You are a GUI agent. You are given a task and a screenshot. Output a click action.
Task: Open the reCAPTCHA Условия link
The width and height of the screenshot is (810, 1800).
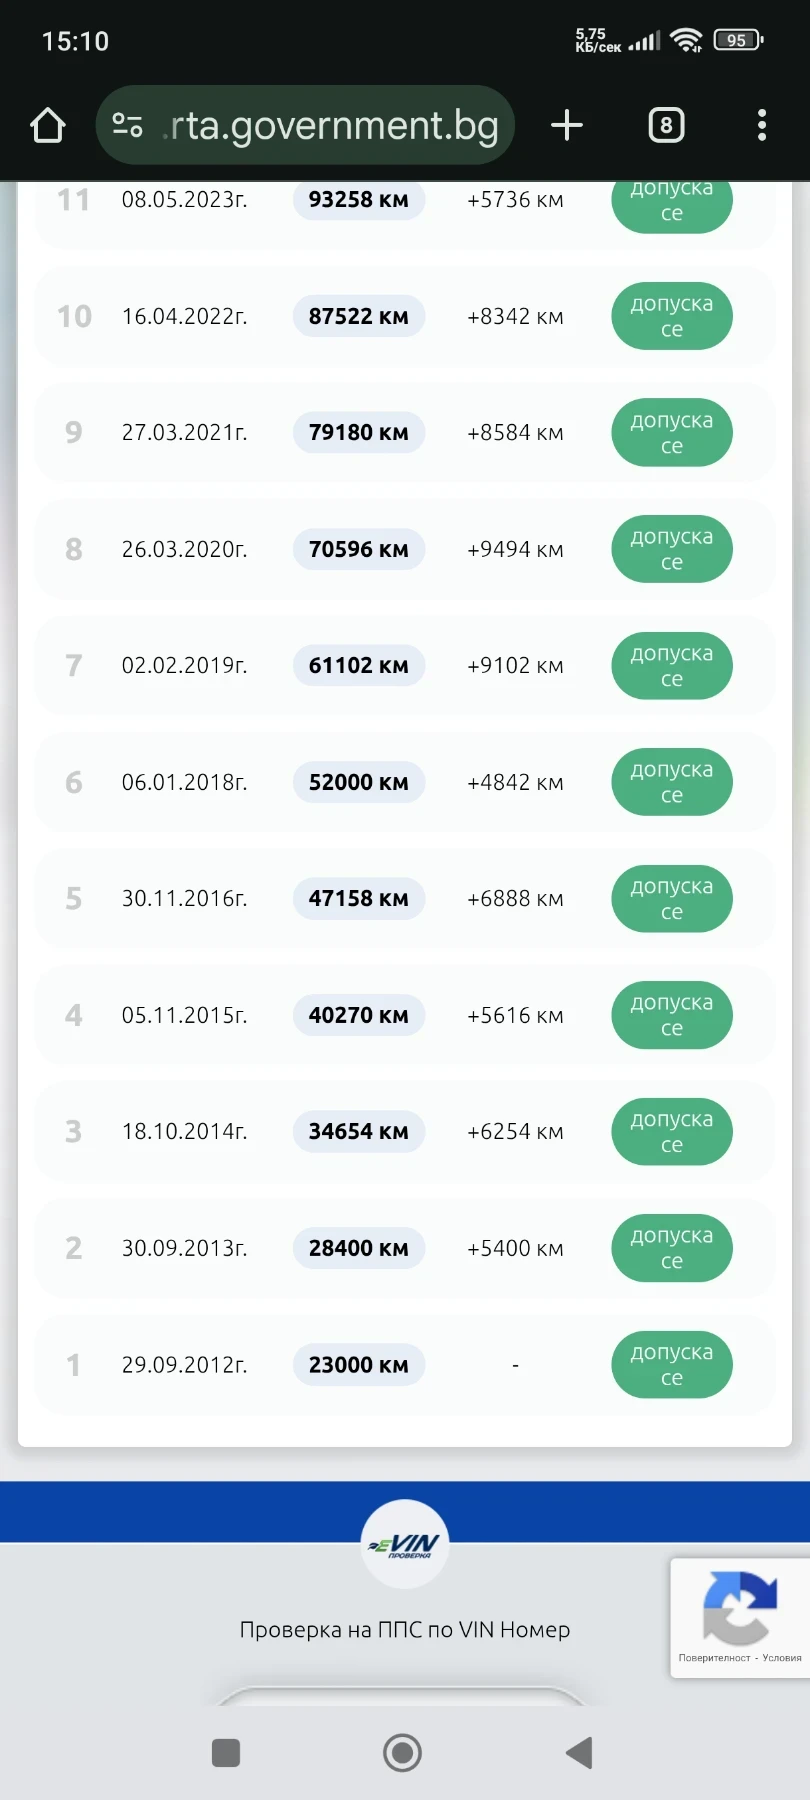pyautogui.click(x=782, y=1658)
